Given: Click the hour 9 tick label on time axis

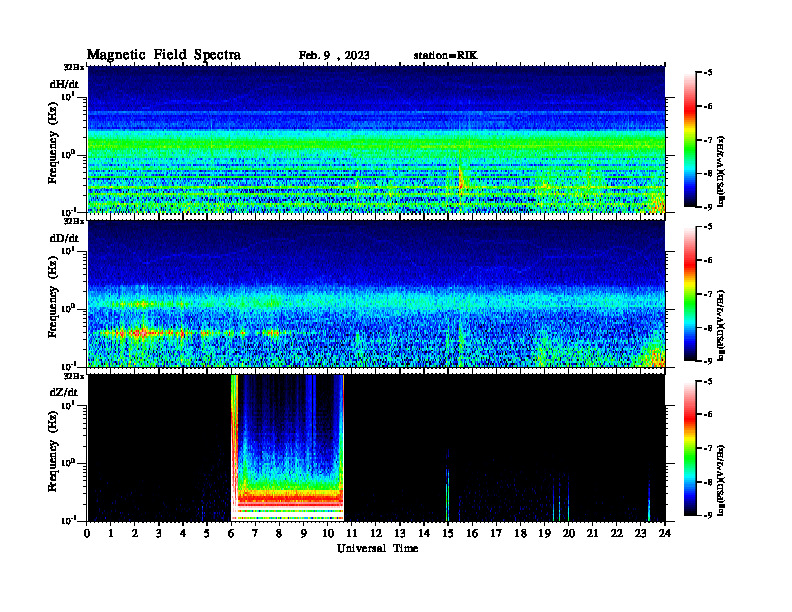Looking at the screenshot, I should click(x=304, y=534).
